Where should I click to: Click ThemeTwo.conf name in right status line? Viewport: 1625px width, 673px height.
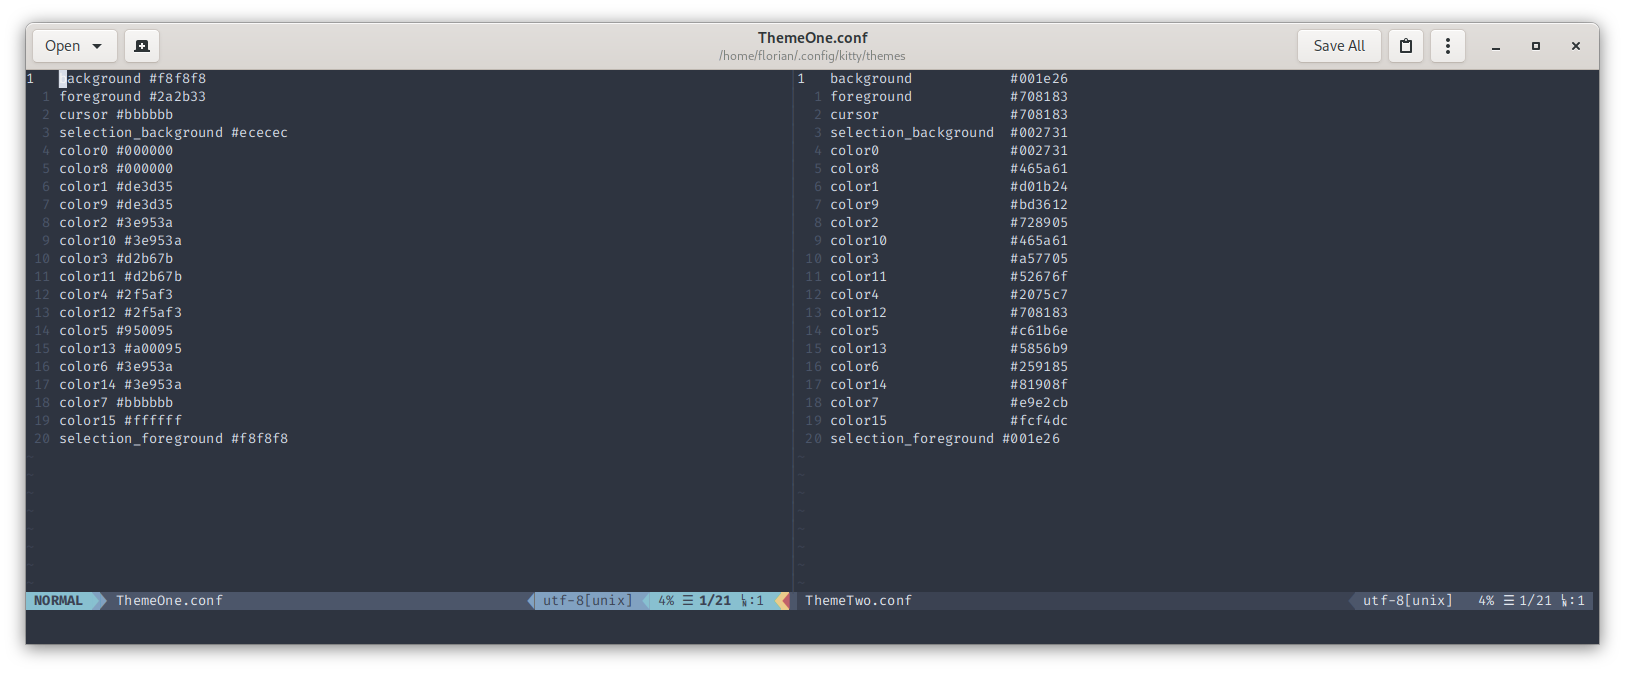point(858,601)
